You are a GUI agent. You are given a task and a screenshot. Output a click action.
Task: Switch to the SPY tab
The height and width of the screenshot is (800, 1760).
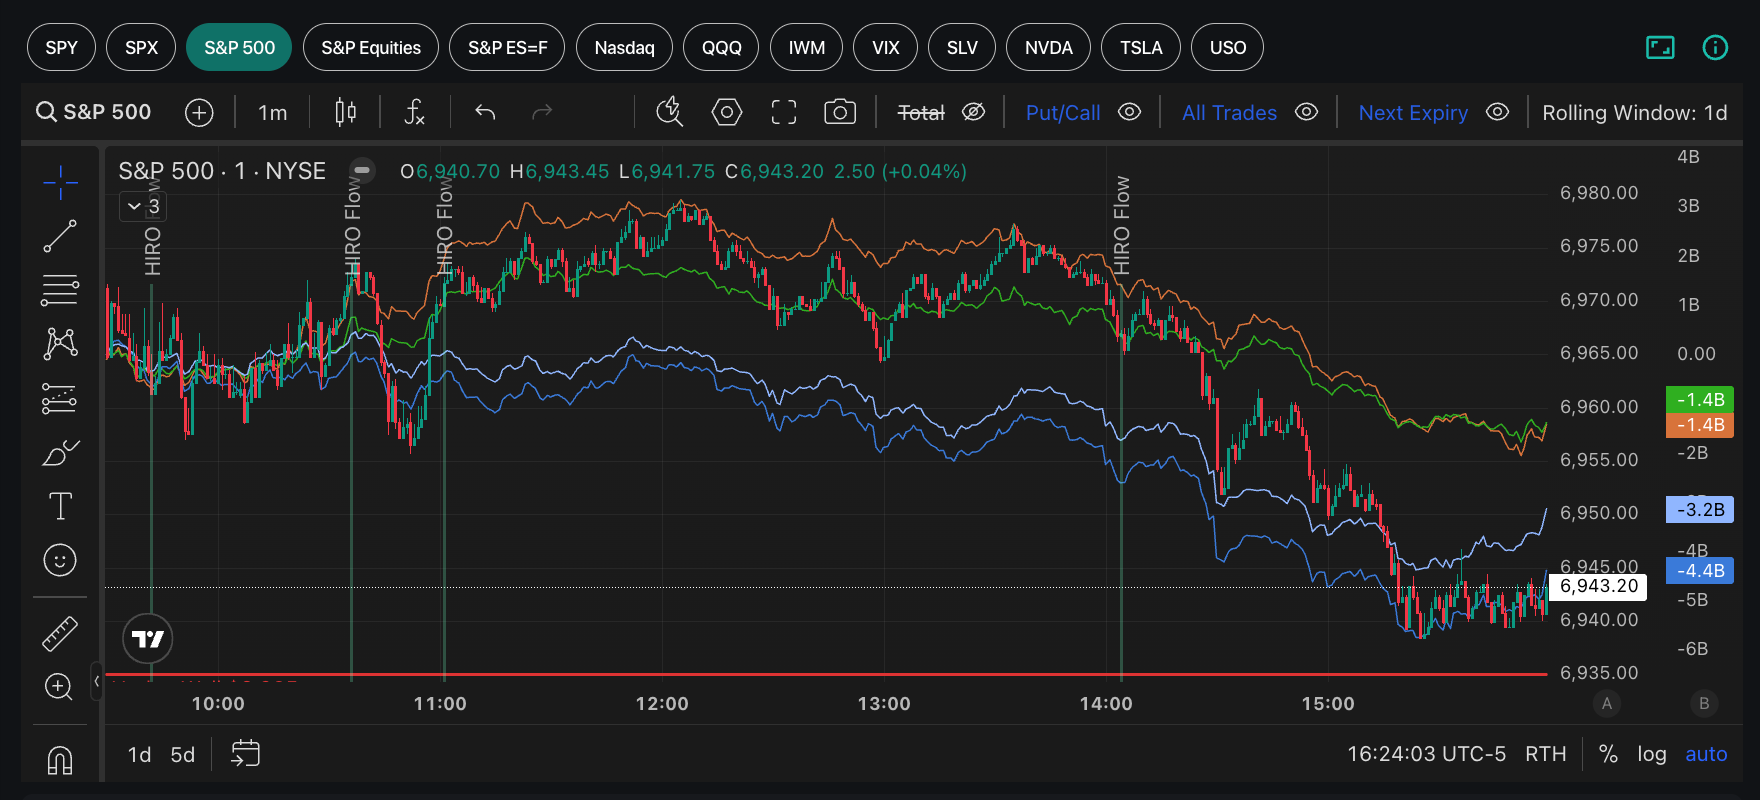[x=61, y=47]
